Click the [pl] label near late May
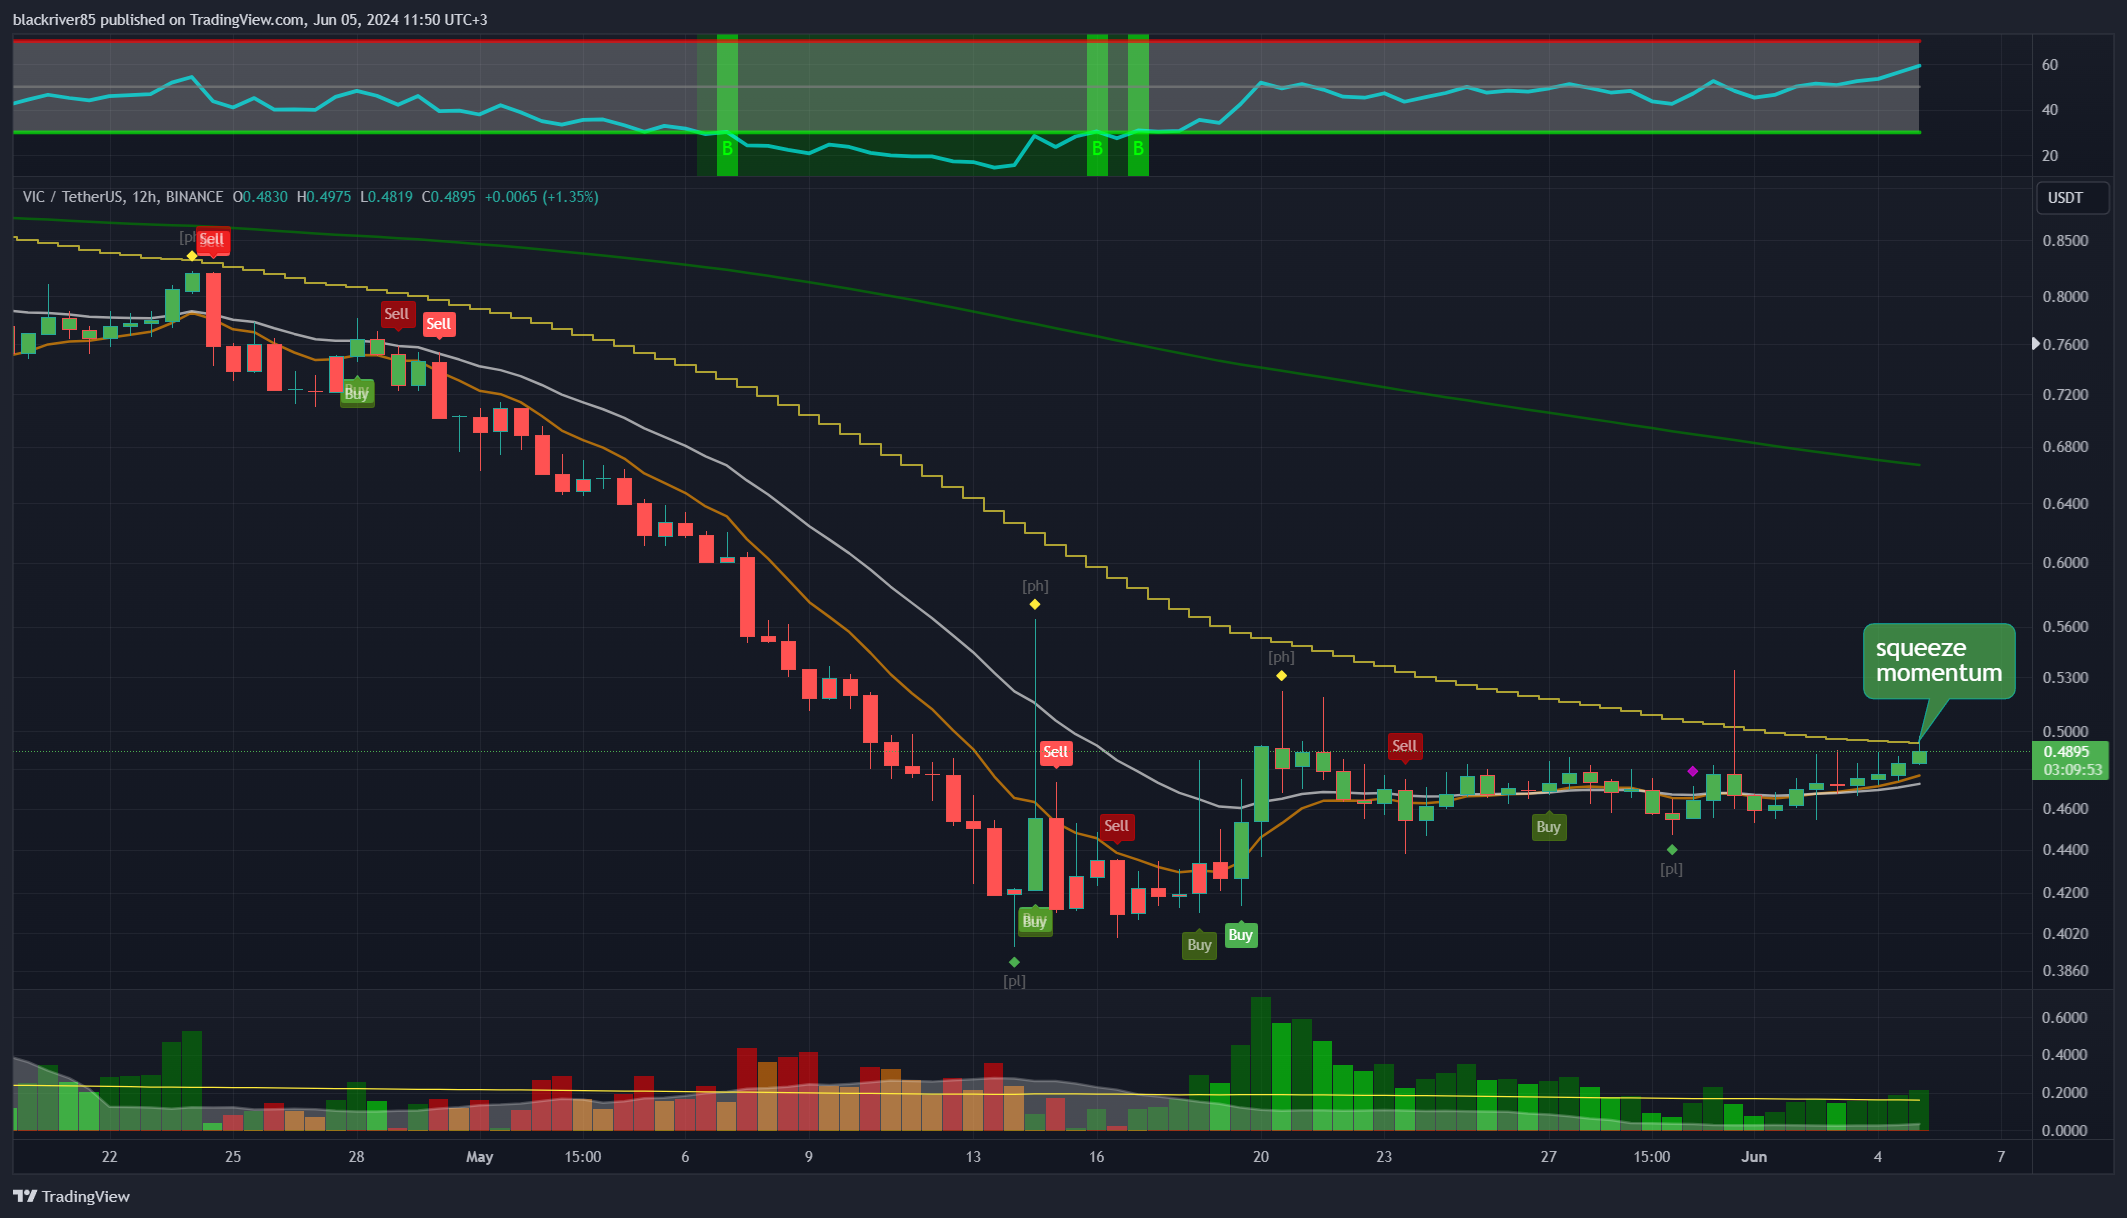This screenshot has height=1218, width=2127. (x=1671, y=869)
